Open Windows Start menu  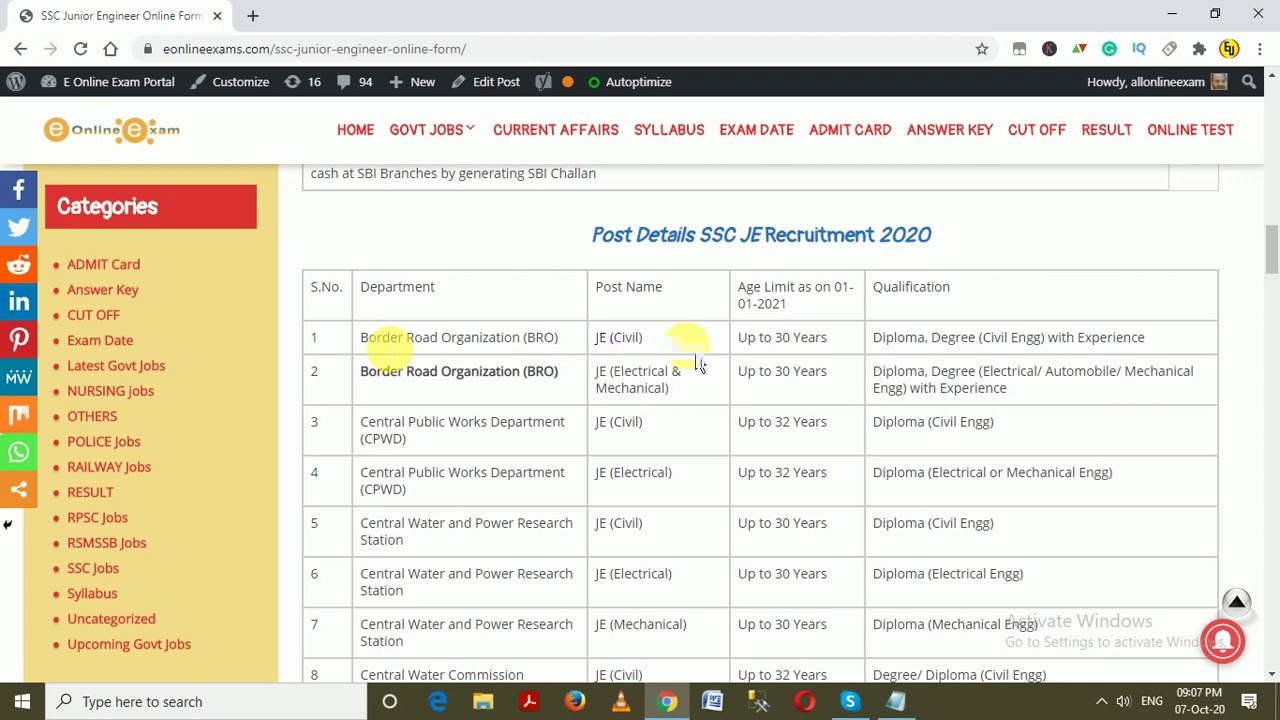pyautogui.click(x=22, y=702)
